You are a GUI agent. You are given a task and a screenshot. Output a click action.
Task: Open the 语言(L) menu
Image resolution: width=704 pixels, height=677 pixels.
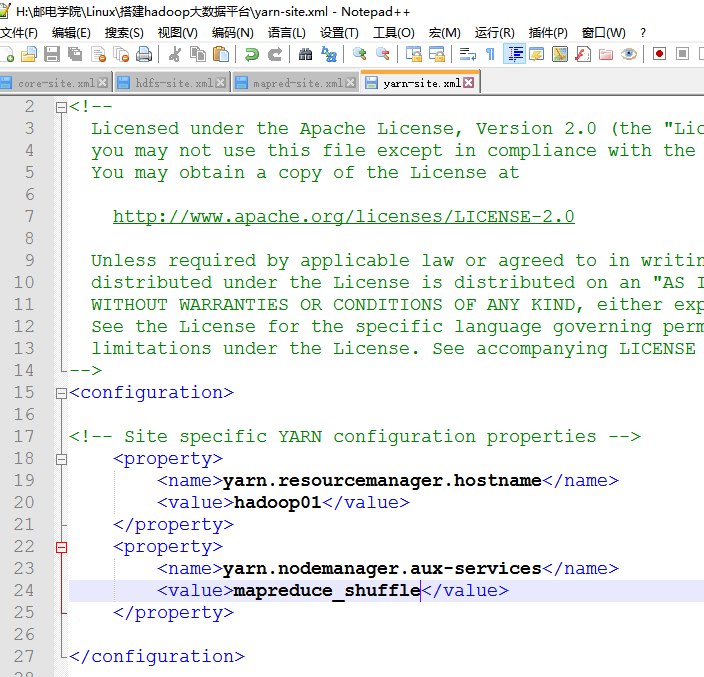click(286, 33)
